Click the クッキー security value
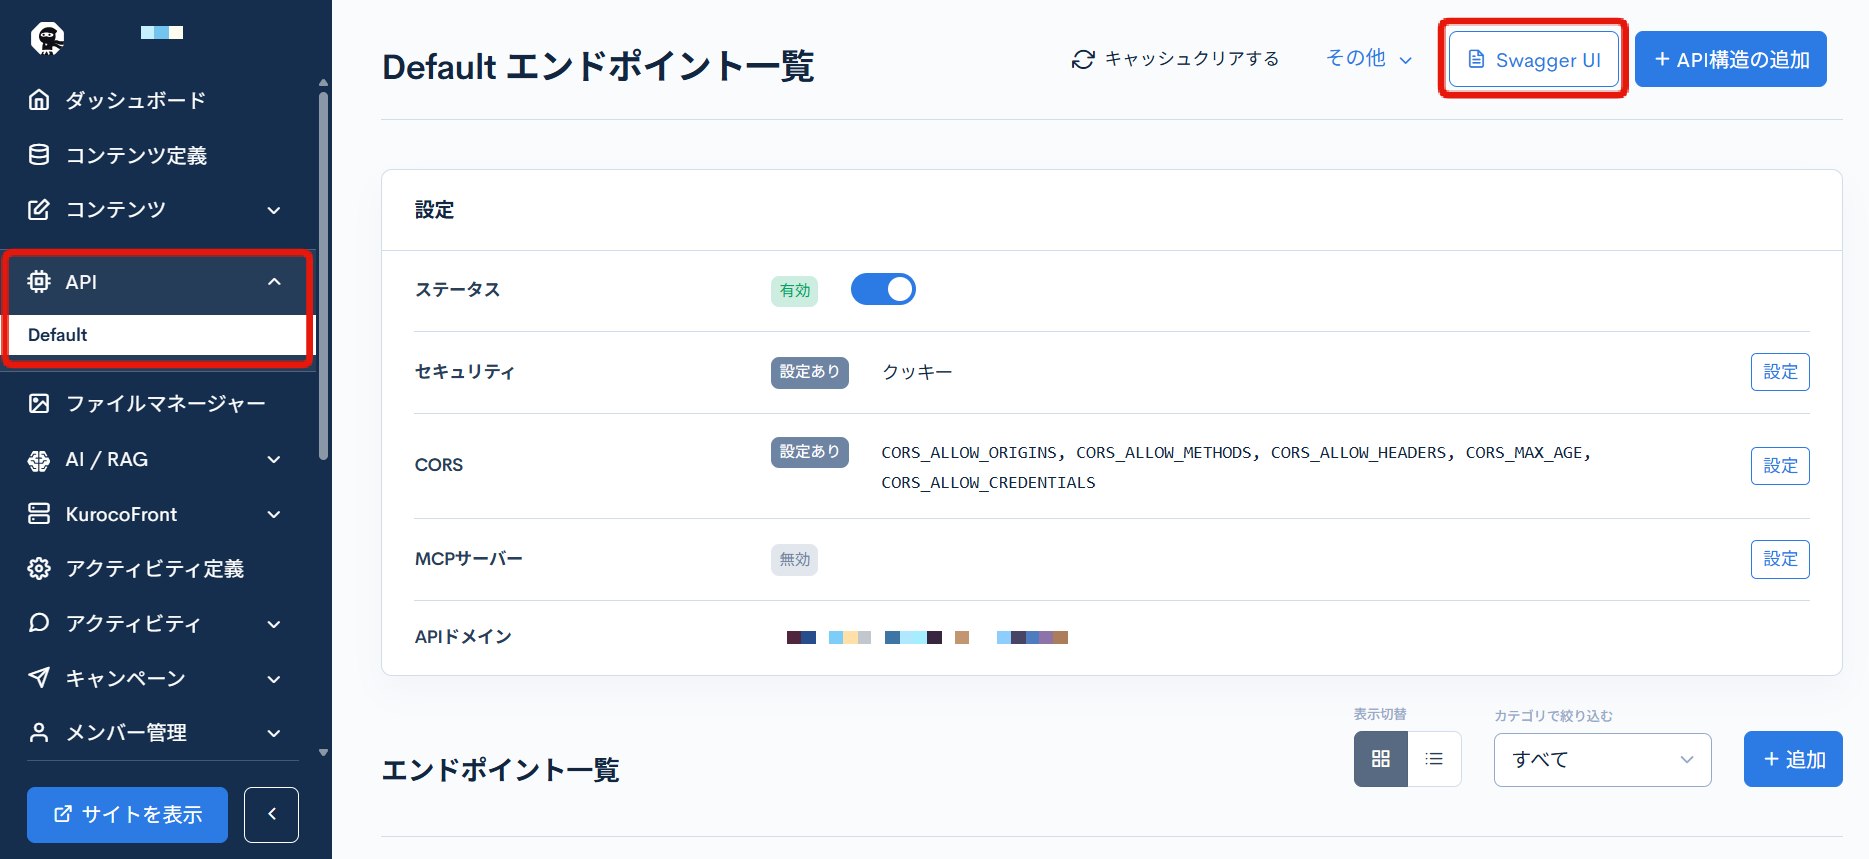This screenshot has height=859, width=1869. 917,372
